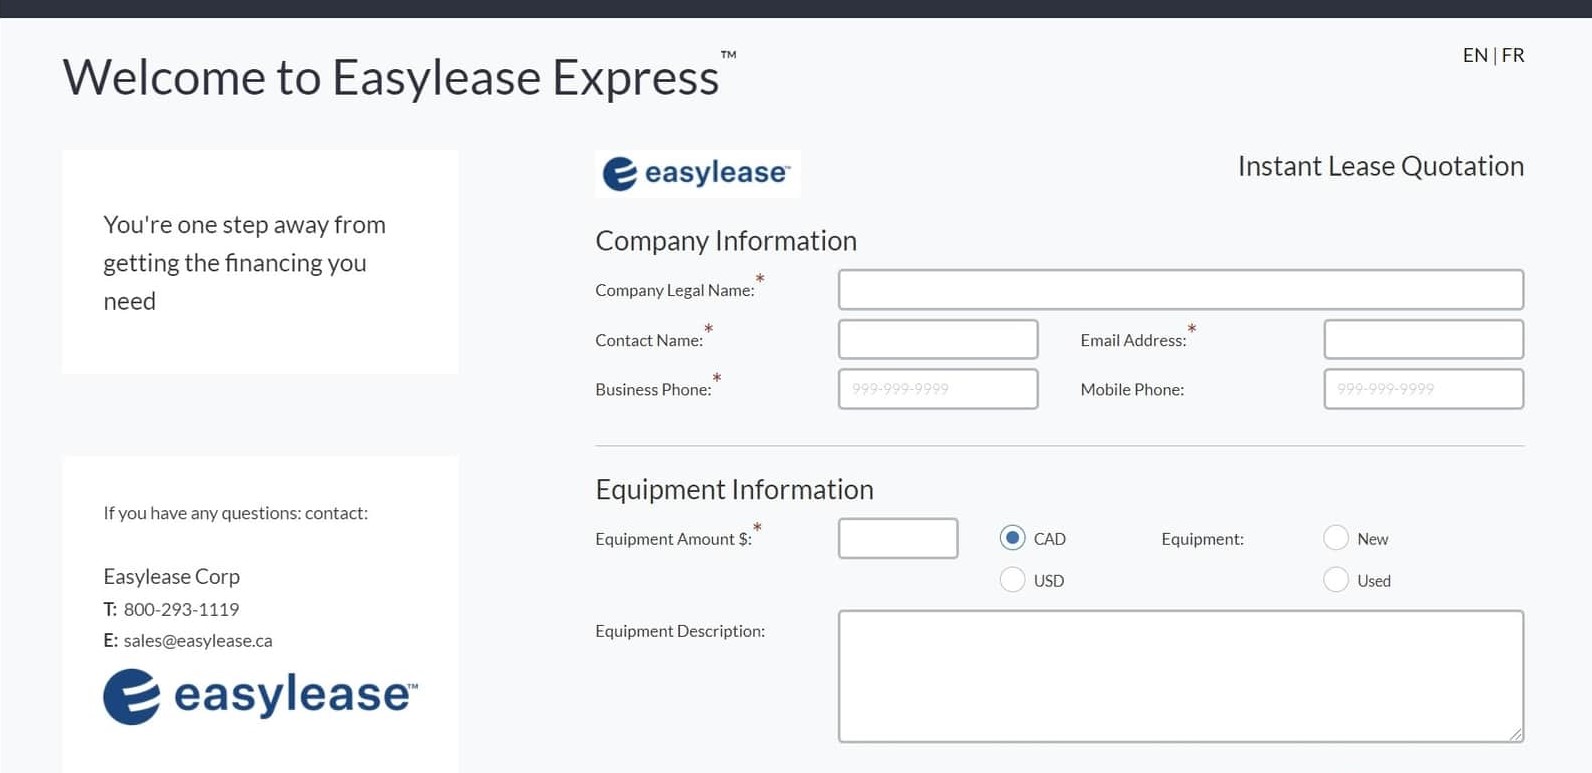Click the Welcome to Easylease Express title
Screen dimensions: 1592x773
point(391,78)
